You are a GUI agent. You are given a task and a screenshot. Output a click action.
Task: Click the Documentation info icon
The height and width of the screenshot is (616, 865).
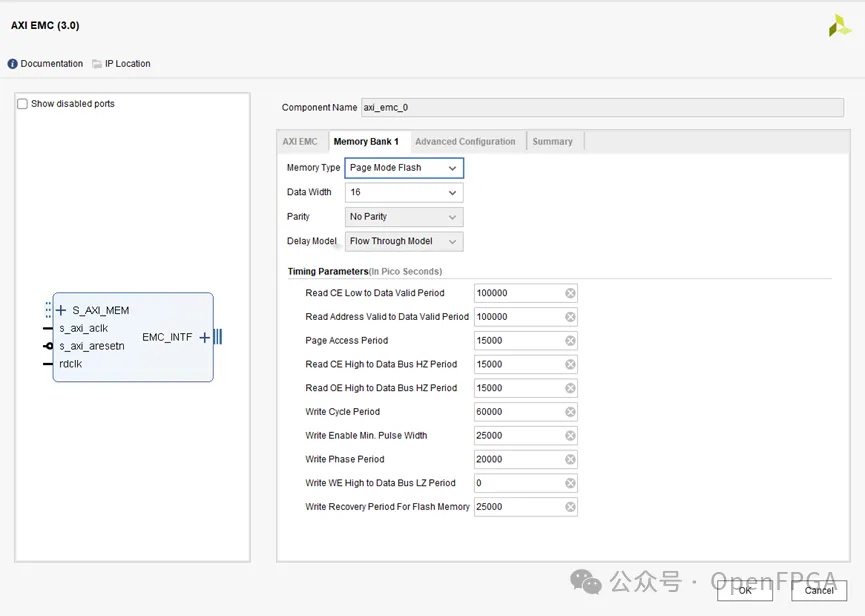[x=13, y=64]
